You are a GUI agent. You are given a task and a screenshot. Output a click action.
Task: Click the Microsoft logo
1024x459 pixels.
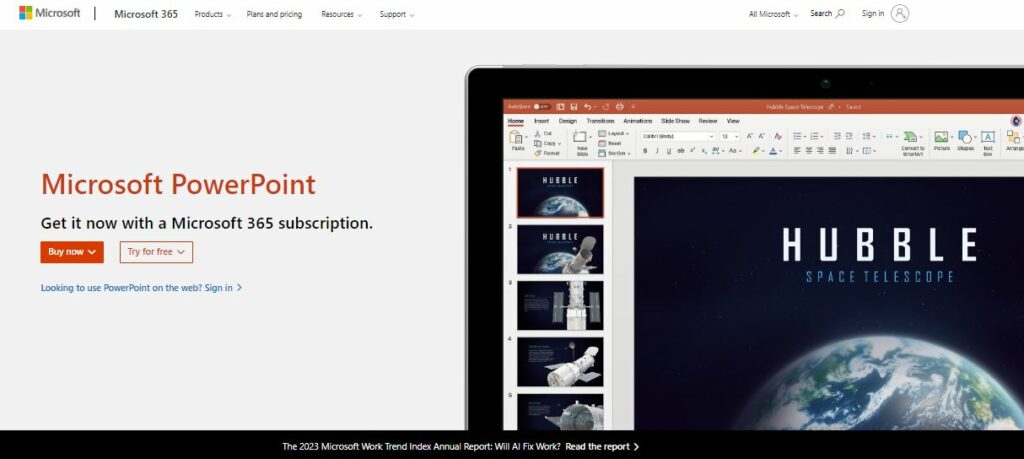point(50,13)
